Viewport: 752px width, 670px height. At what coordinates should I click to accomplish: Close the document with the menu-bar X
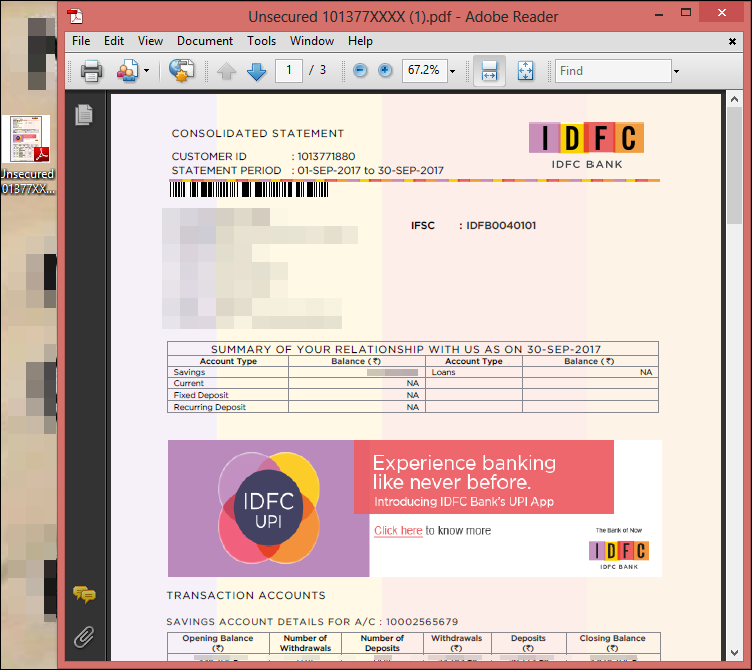click(x=732, y=41)
